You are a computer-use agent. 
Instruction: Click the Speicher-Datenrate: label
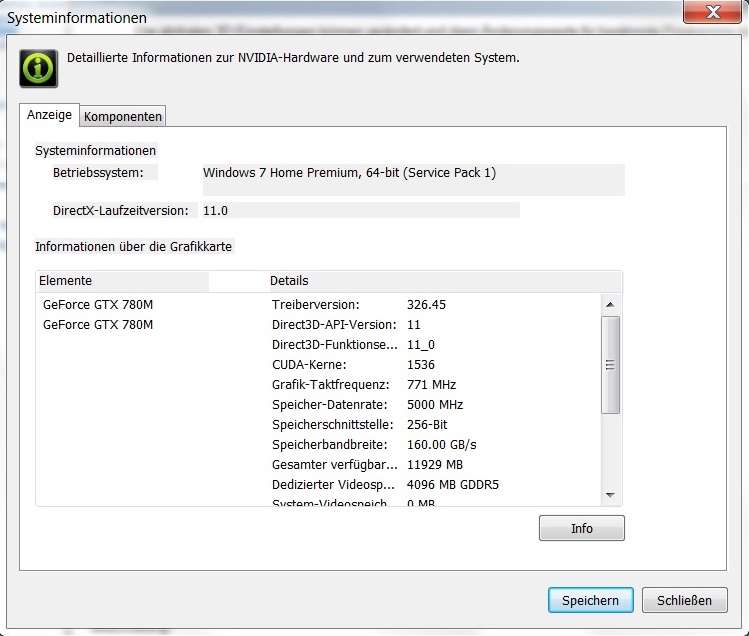[330, 405]
